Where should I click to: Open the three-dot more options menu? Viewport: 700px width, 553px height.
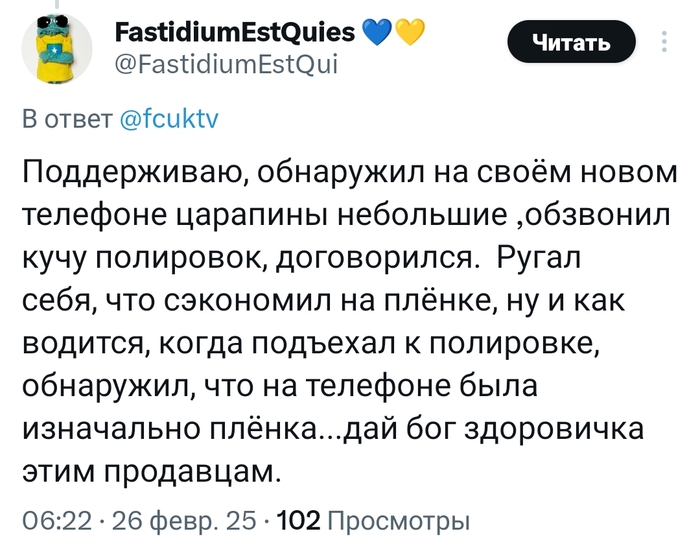665,42
